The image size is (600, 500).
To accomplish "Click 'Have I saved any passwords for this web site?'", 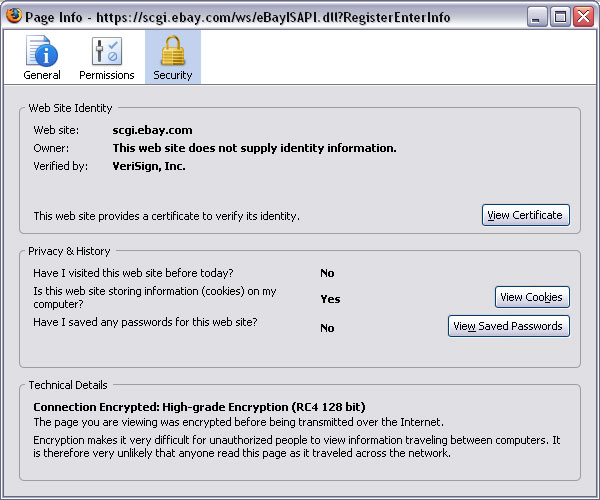I will (145, 322).
